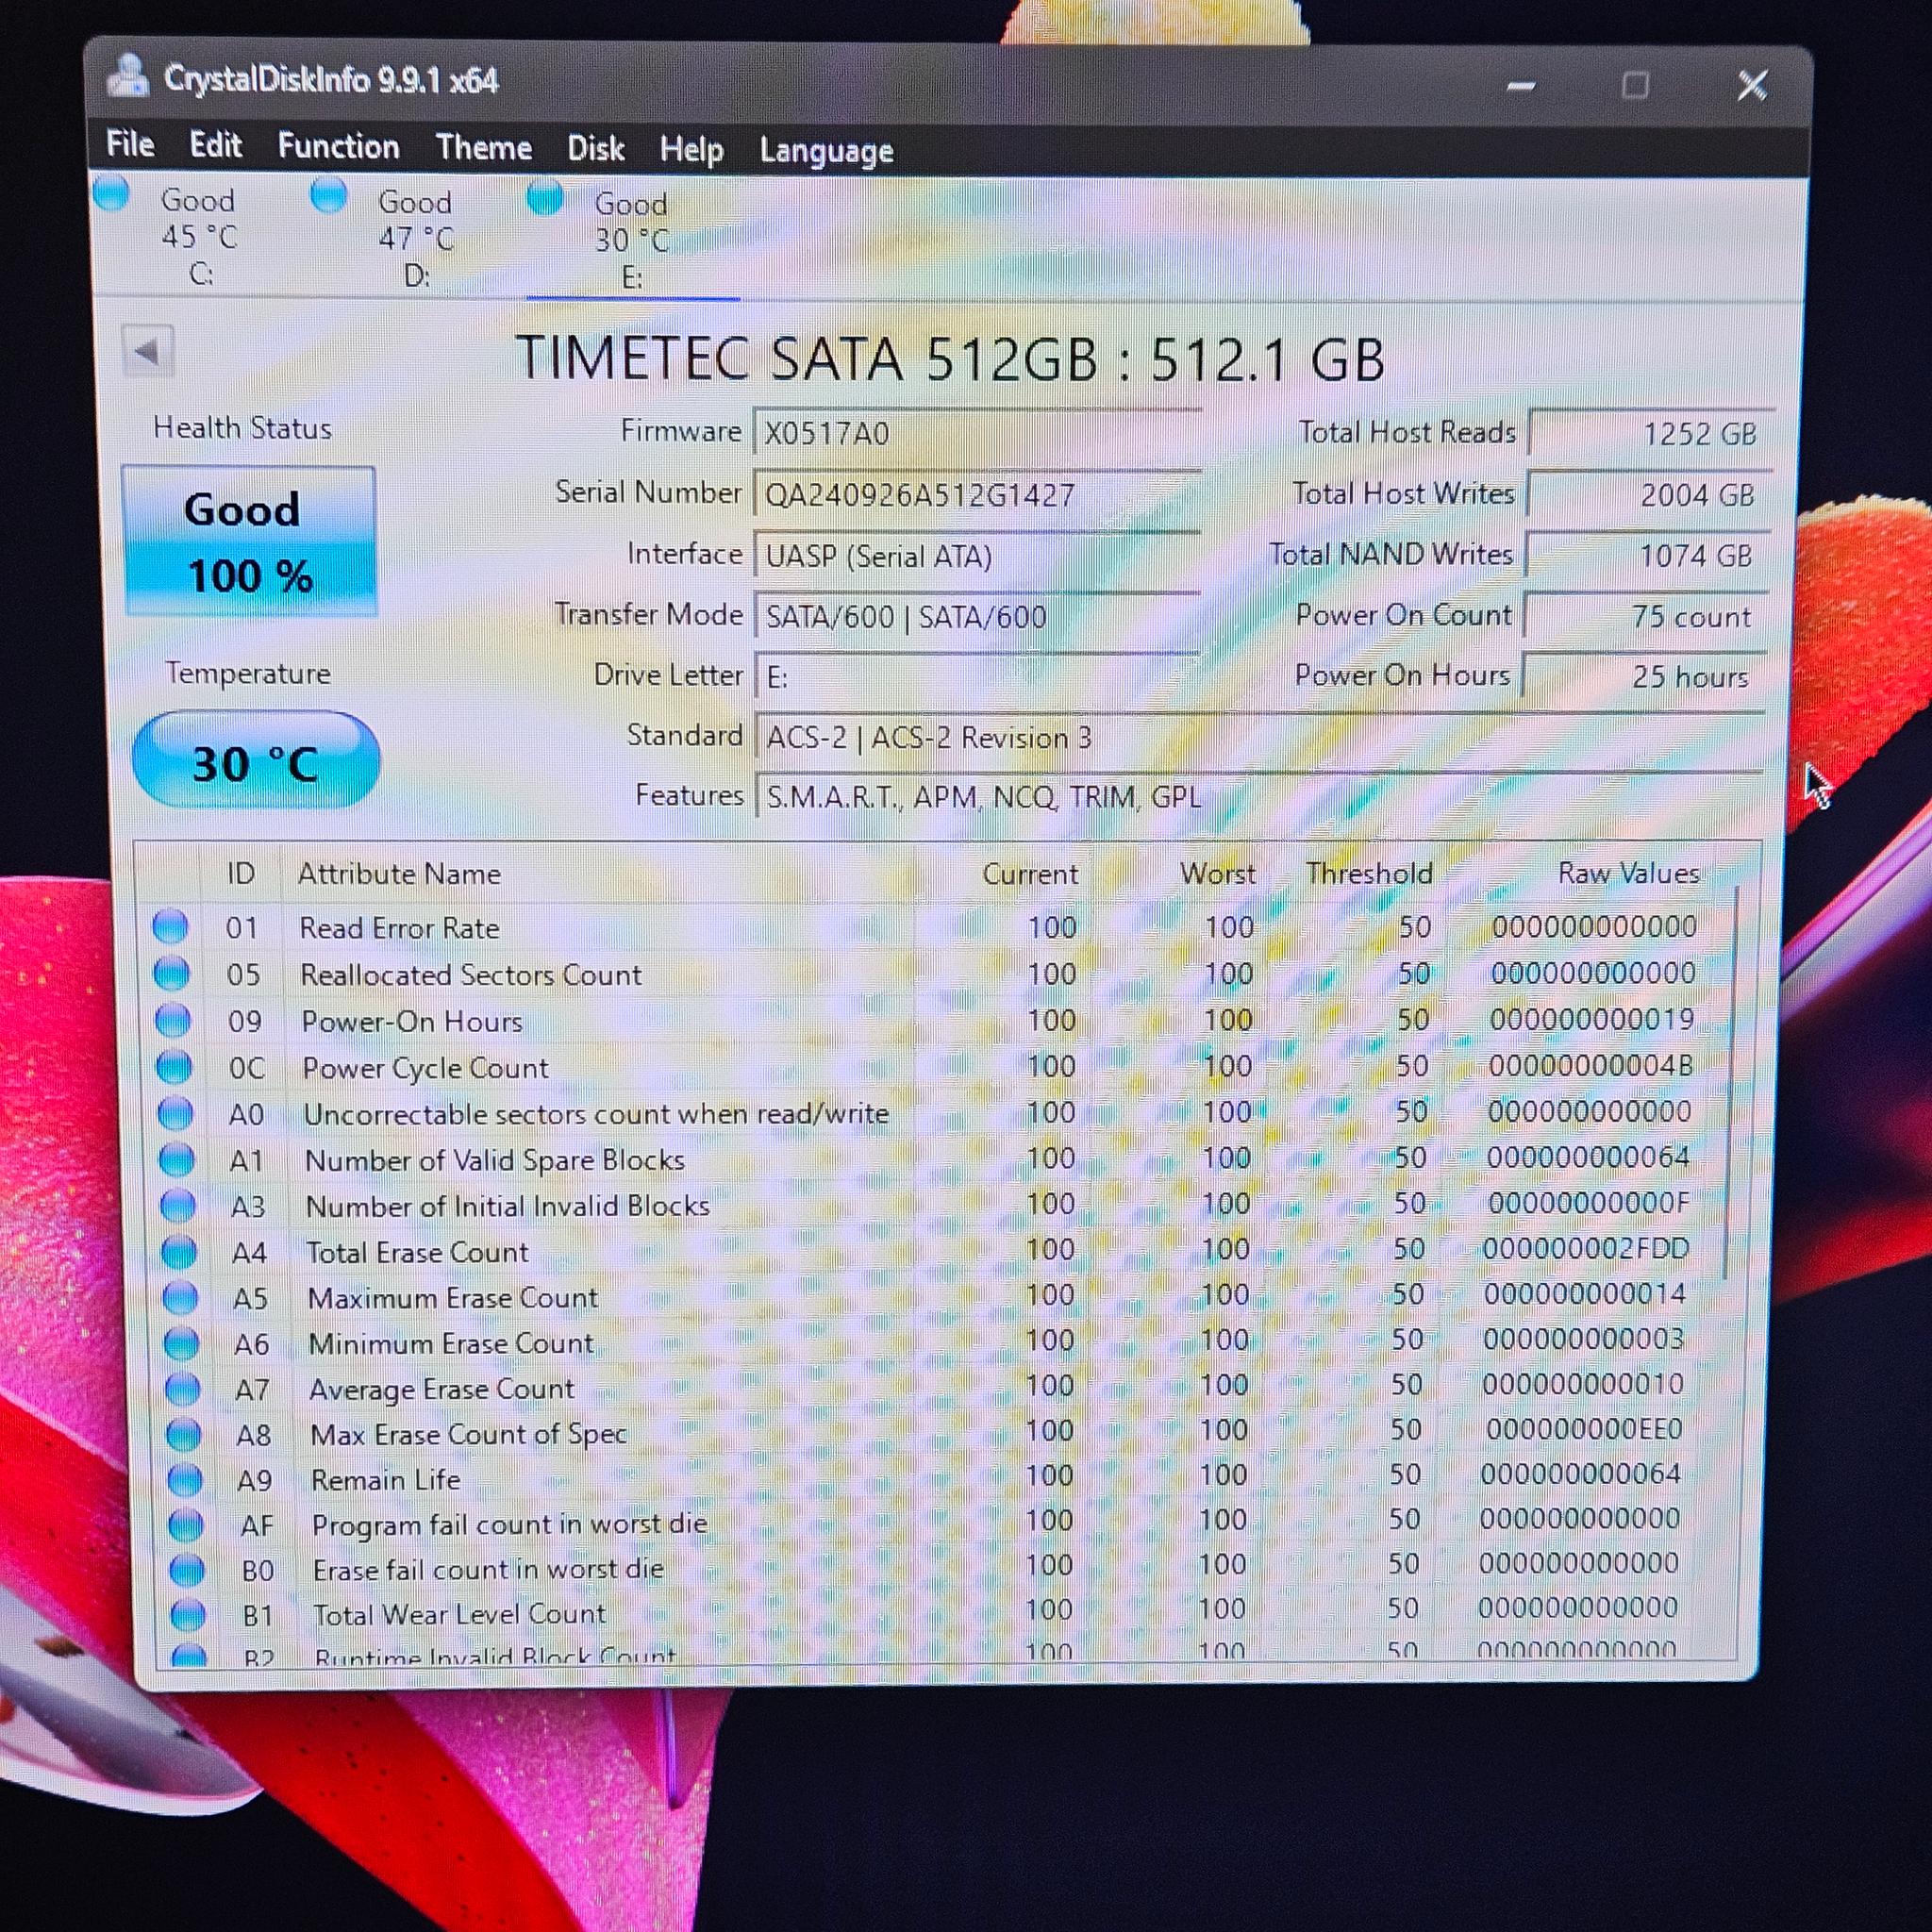Select the Remain Life attribute name
Image resolution: width=1932 pixels, height=1932 pixels.
pos(386,1479)
